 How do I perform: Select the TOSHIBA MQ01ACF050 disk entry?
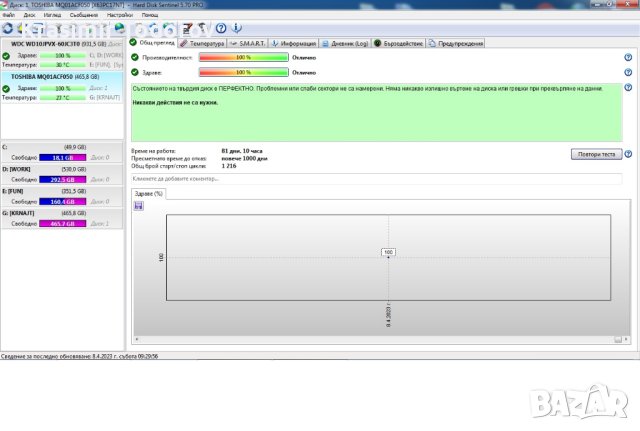[x=55, y=76]
